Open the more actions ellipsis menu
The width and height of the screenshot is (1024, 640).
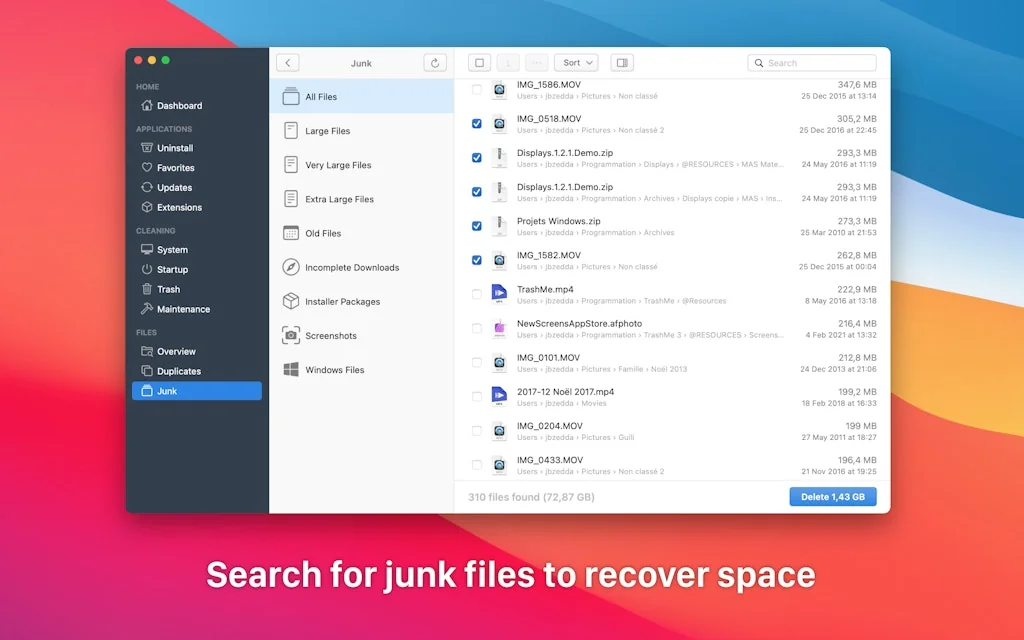pyautogui.click(x=537, y=63)
